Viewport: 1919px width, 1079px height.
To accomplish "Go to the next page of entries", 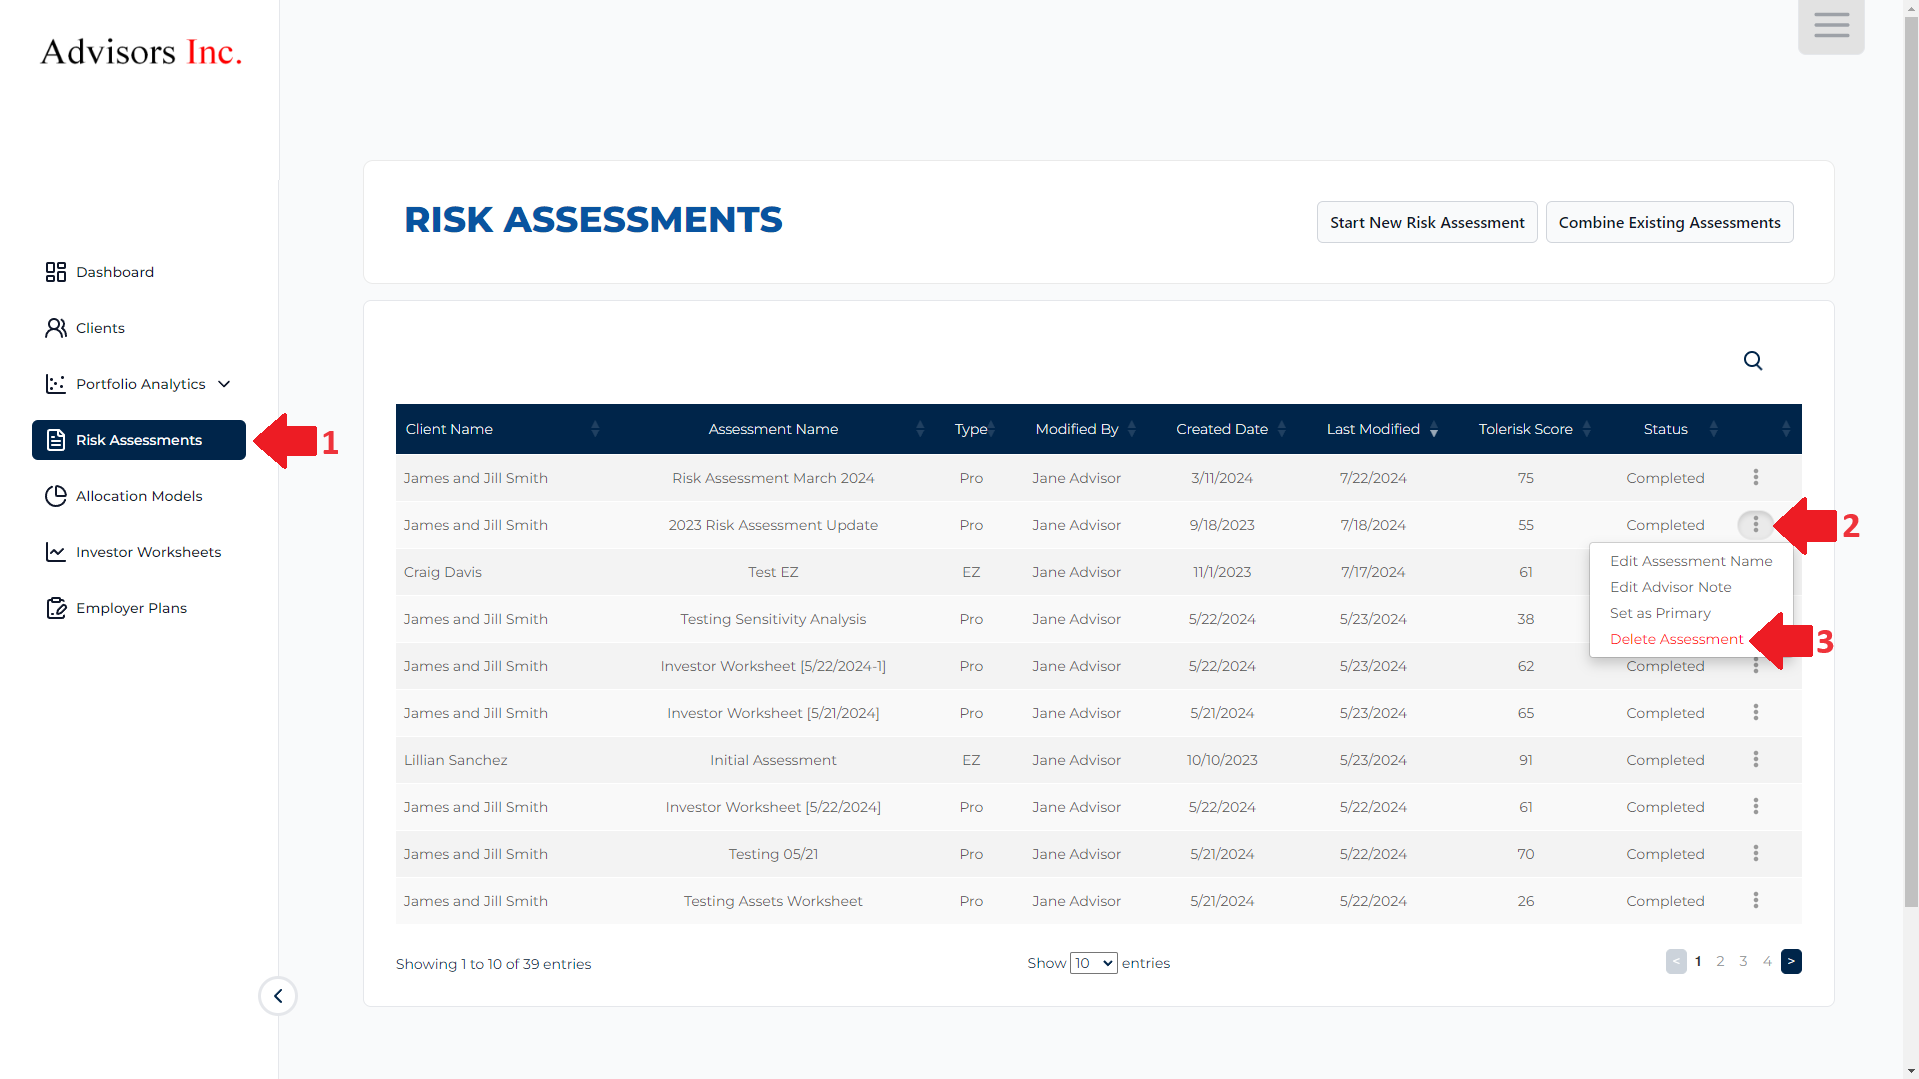I will (x=1790, y=961).
